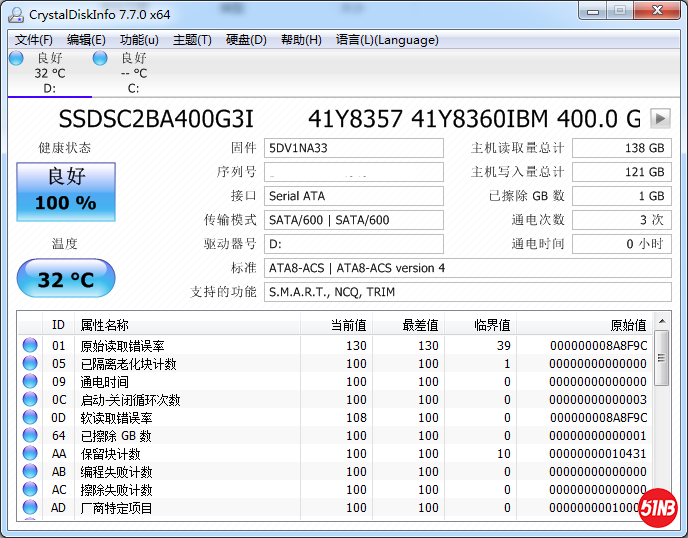688x538 pixels.
Task: Click the 良好 100% health status button
Action: [x=66, y=191]
